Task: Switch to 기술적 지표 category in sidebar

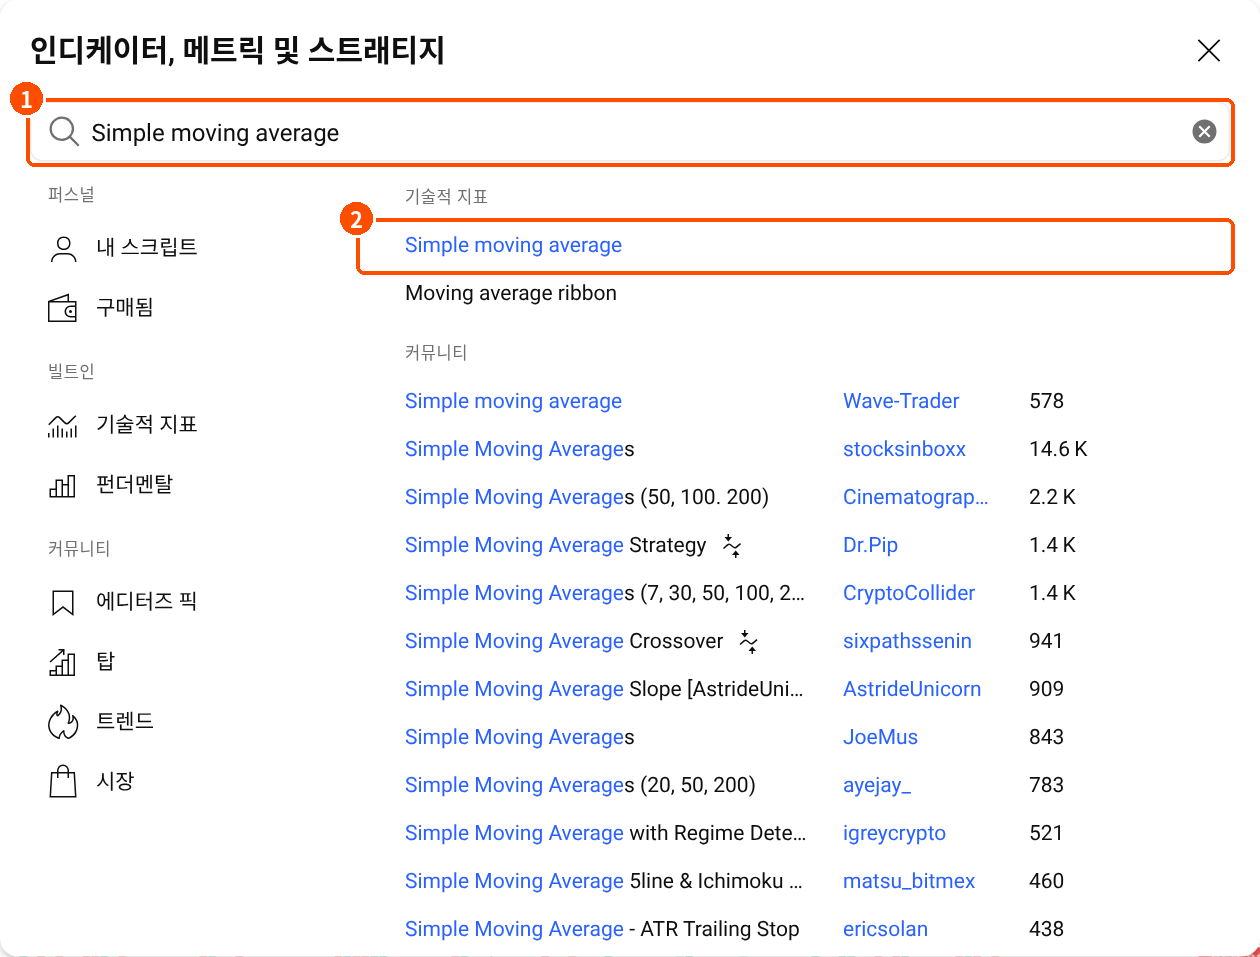Action: click(x=147, y=424)
